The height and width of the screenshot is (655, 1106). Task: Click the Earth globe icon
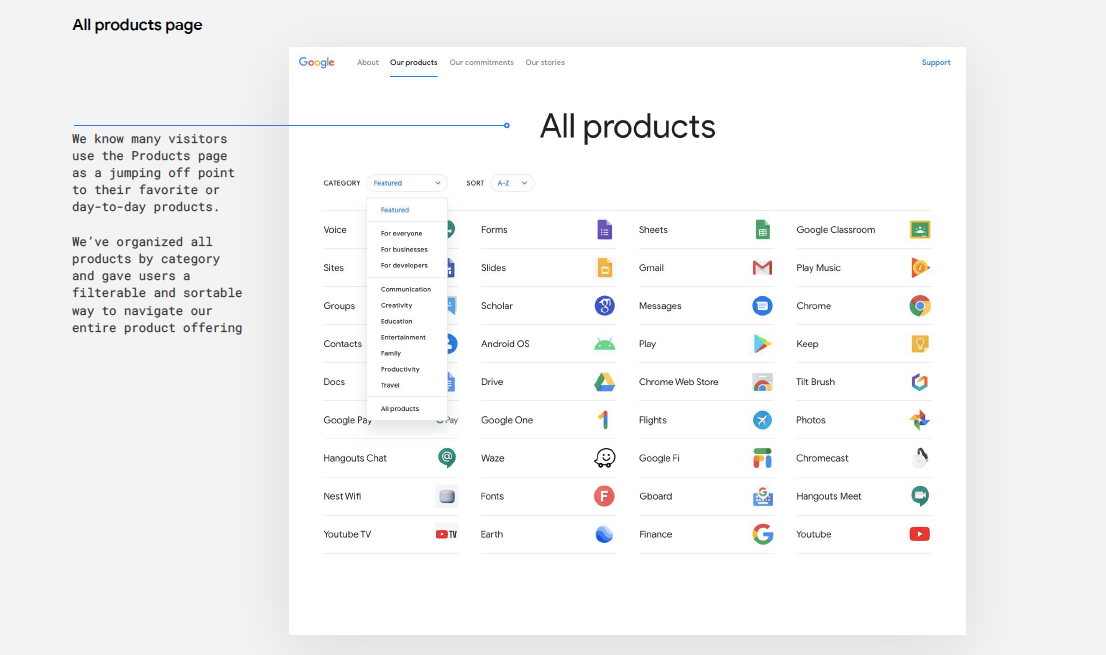pyautogui.click(x=604, y=534)
